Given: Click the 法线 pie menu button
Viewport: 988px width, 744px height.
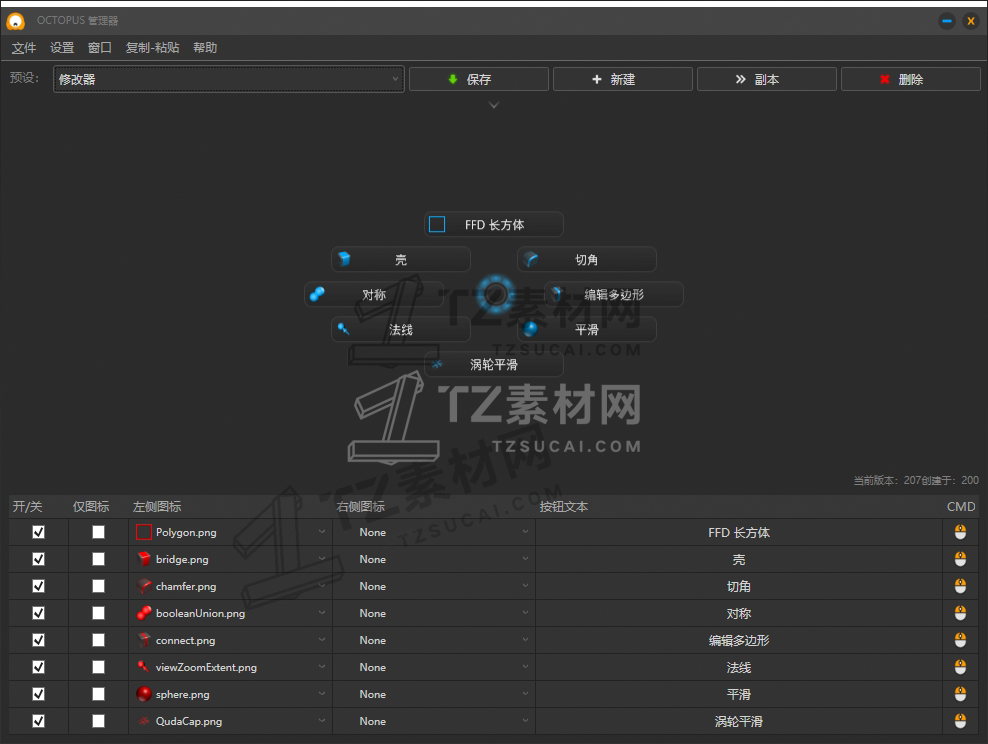Looking at the screenshot, I should pos(401,329).
